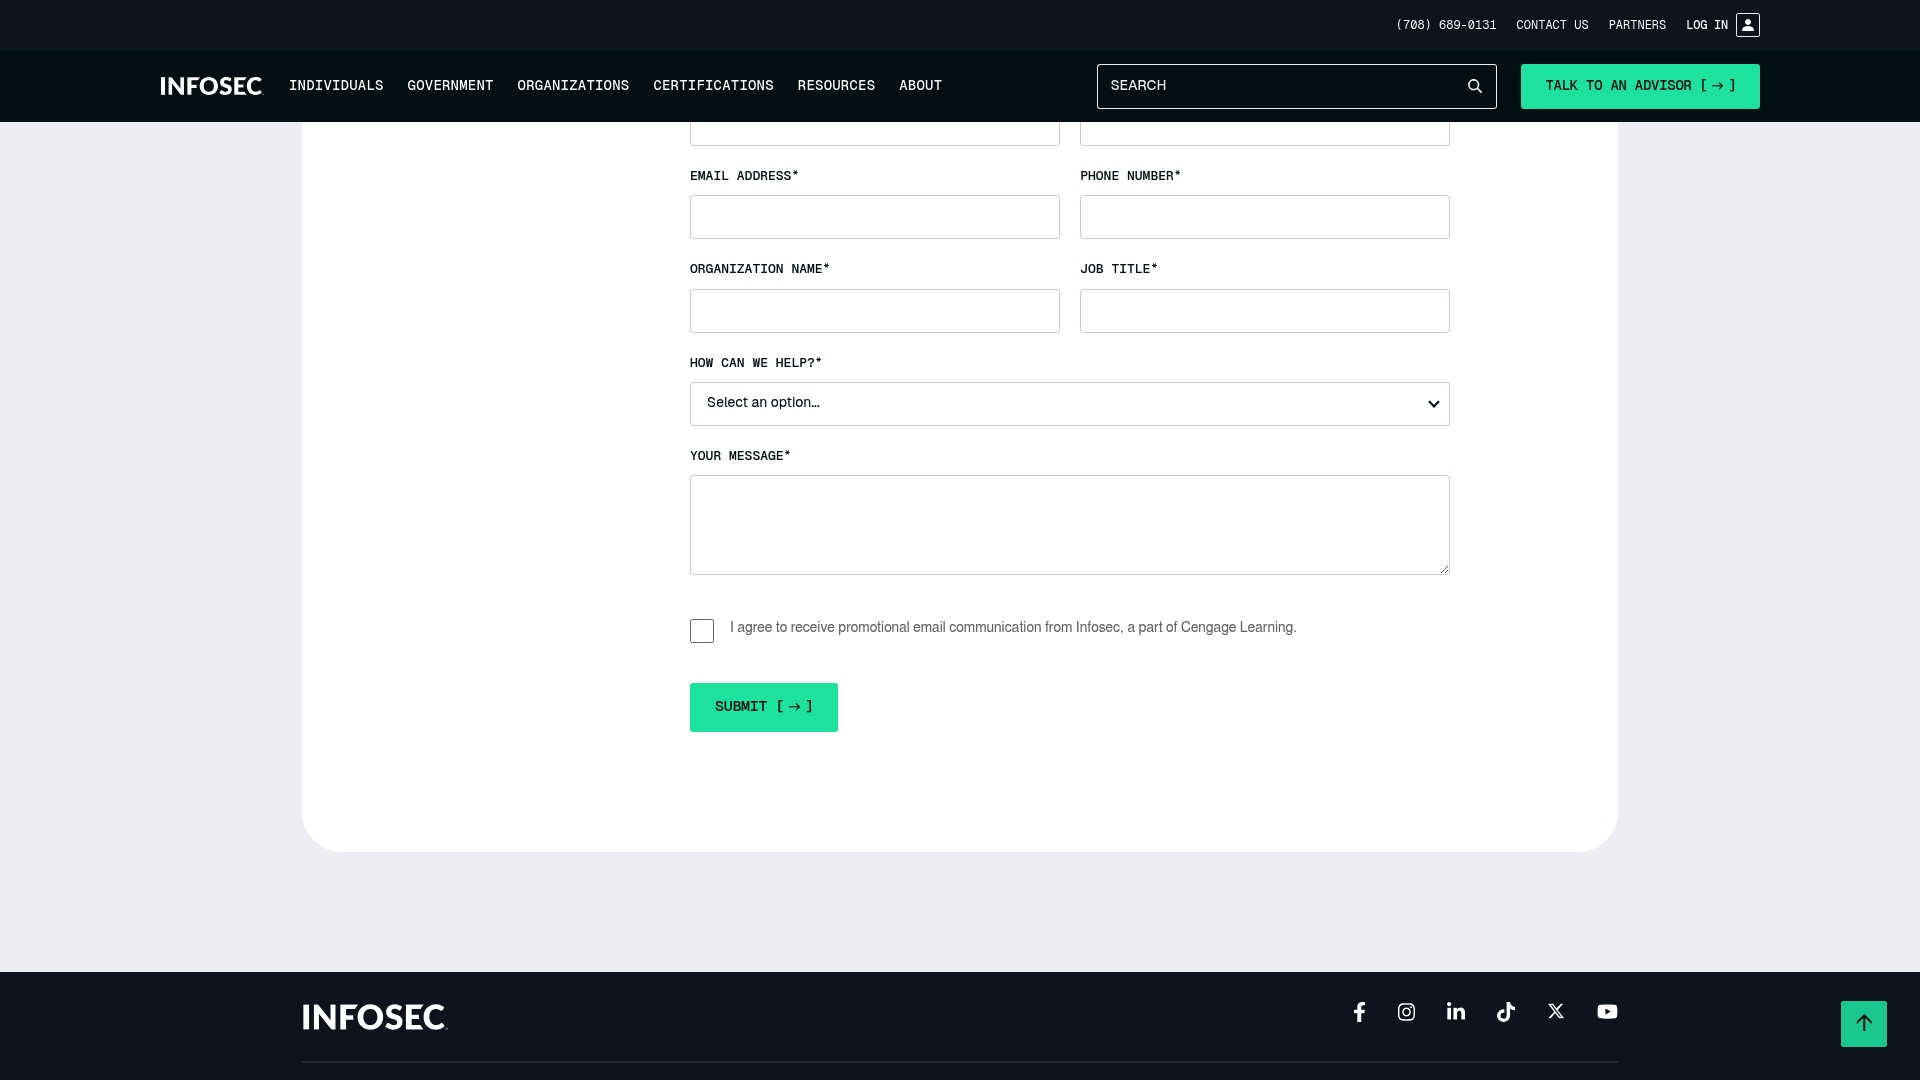Click the promotional email agreement text
This screenshot has width=1920, height=1080.
click(1013, 628)
